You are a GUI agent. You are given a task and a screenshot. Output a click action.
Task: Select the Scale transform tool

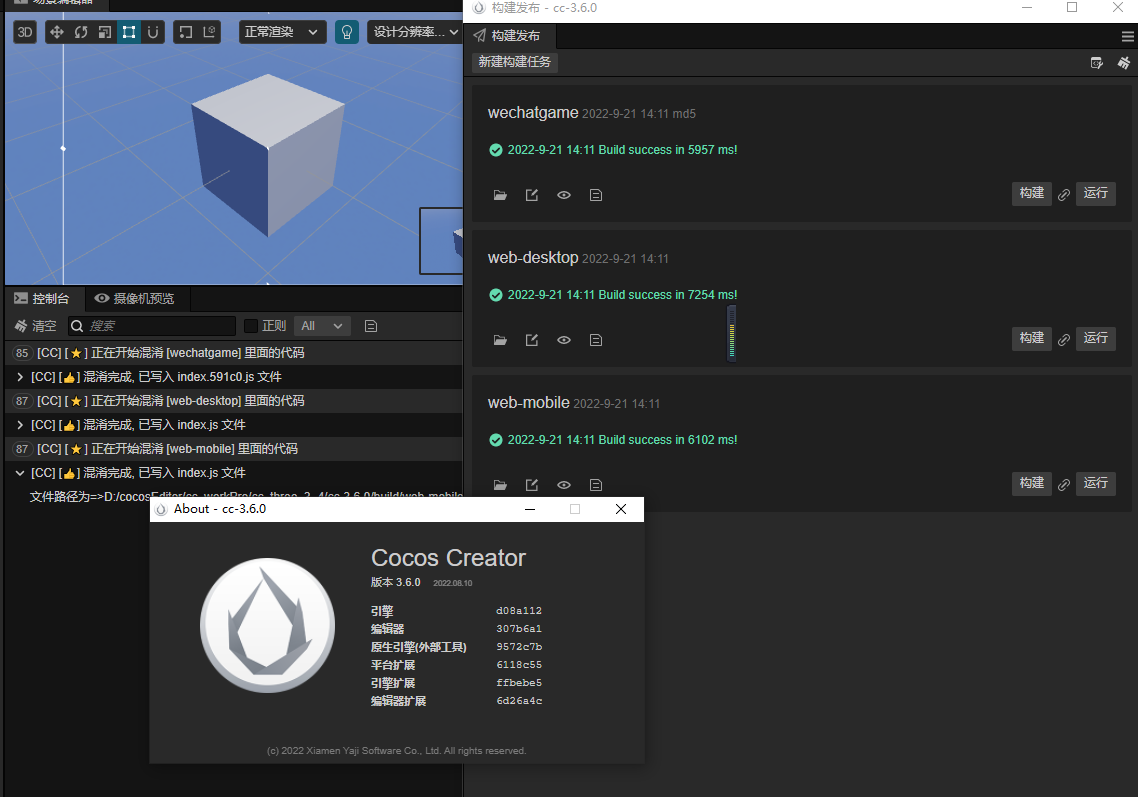click(105, 32)
